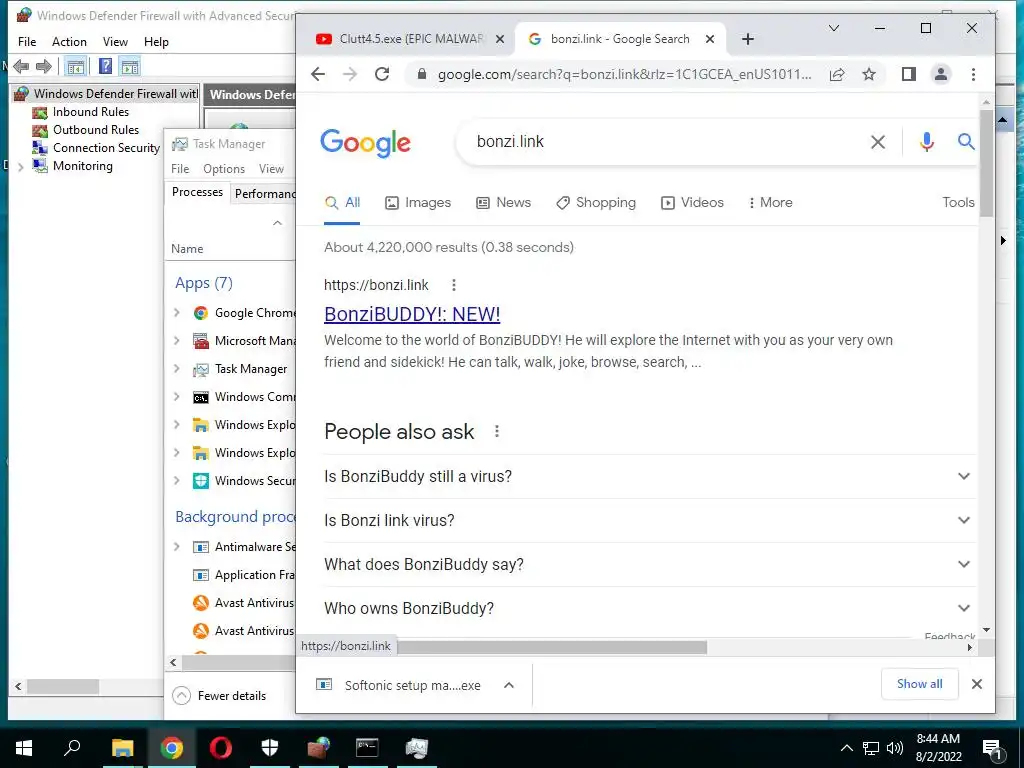
Task: Open Windows Start menu
Action: click(24, 748)
